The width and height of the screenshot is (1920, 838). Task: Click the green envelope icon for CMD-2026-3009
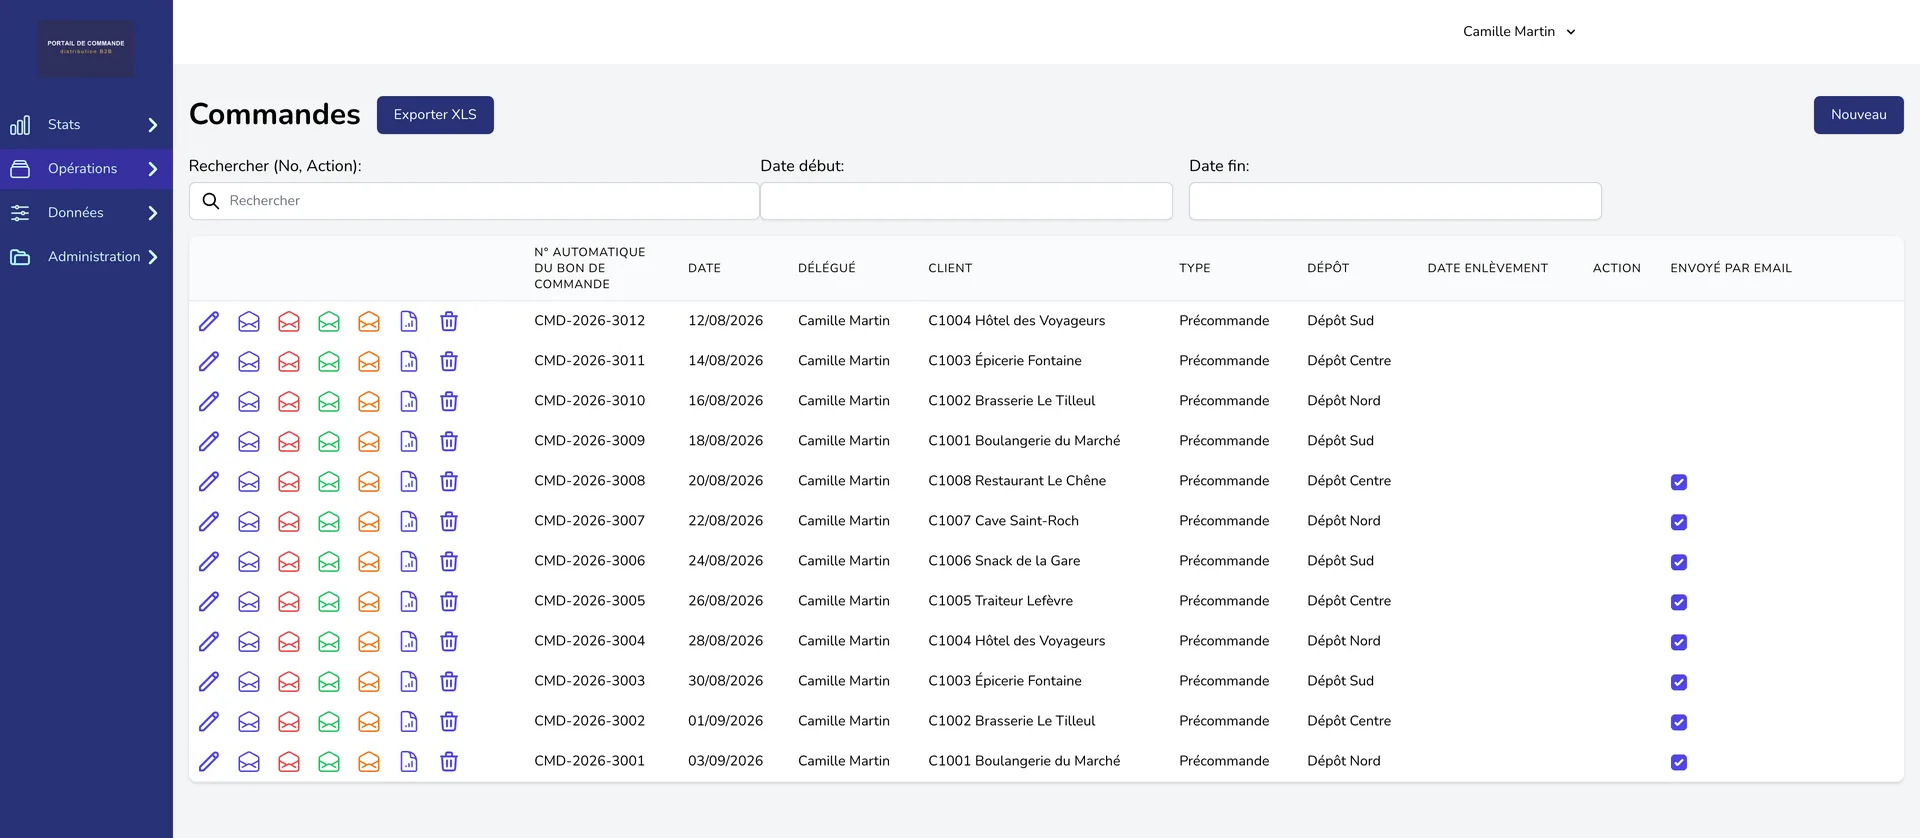[x=329, y=441]
